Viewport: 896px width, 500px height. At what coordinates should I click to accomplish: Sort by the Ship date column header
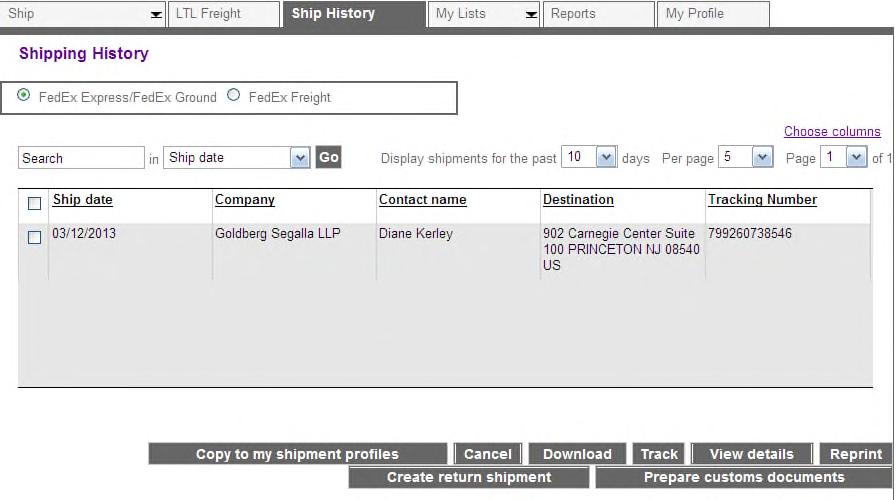point(82,199)
